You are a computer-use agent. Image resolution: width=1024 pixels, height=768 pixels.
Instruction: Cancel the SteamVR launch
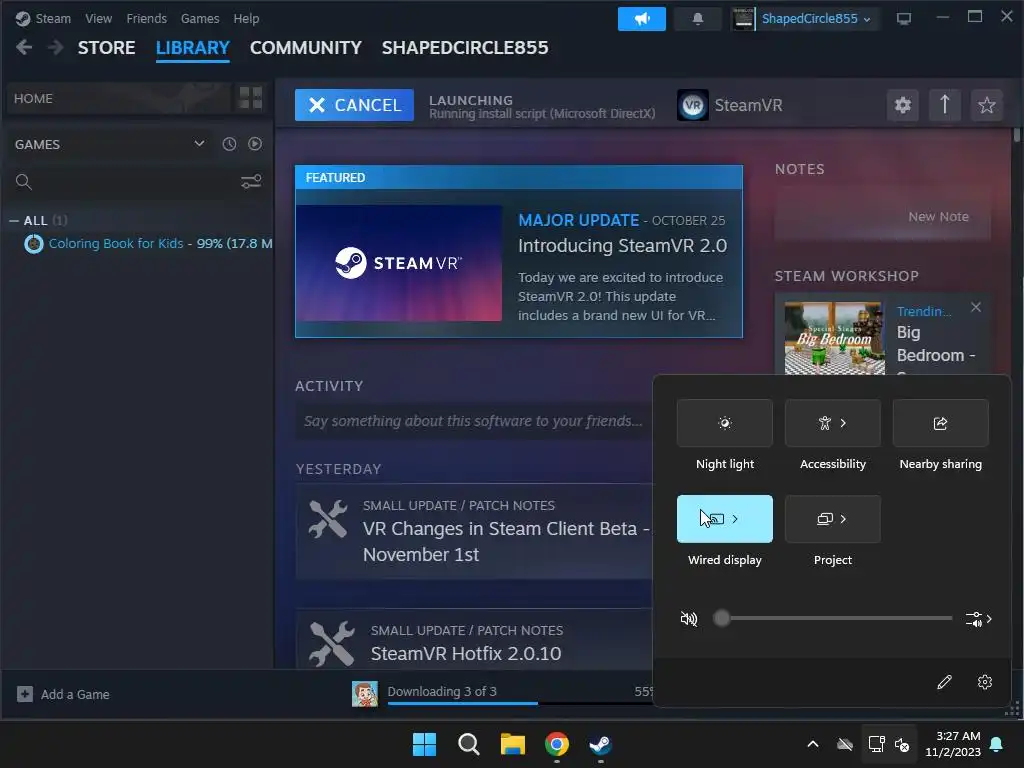[x=354, y=105]
